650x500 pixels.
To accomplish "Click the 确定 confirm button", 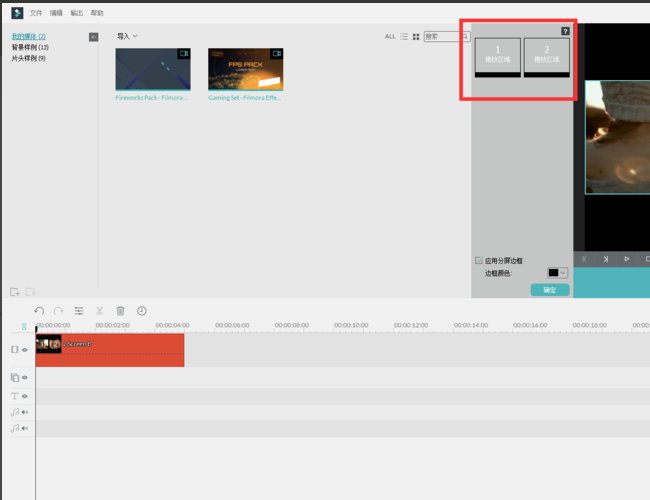I will (549, 290).
